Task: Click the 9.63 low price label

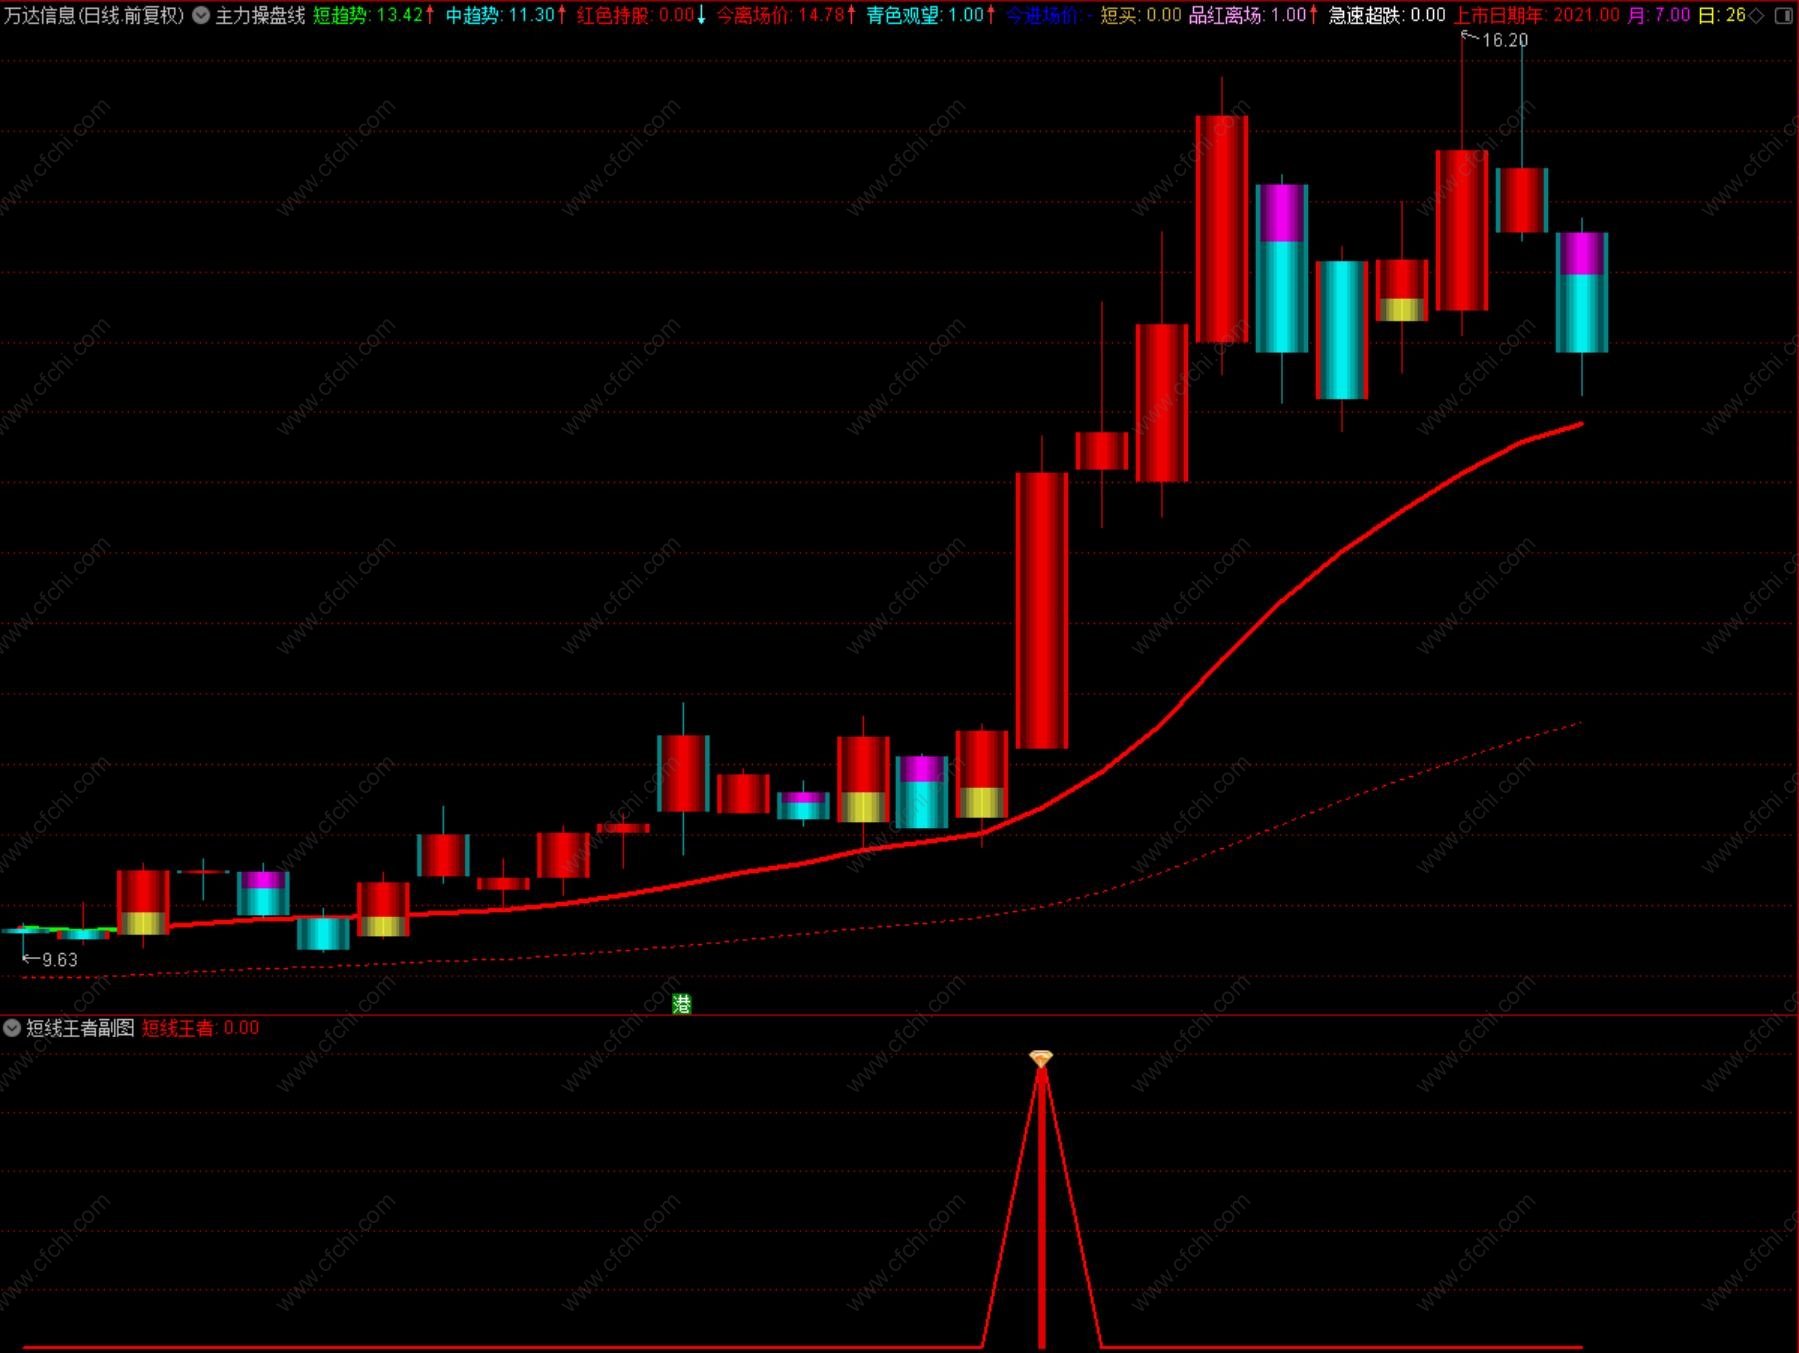Action: click(x=59, y=960)
